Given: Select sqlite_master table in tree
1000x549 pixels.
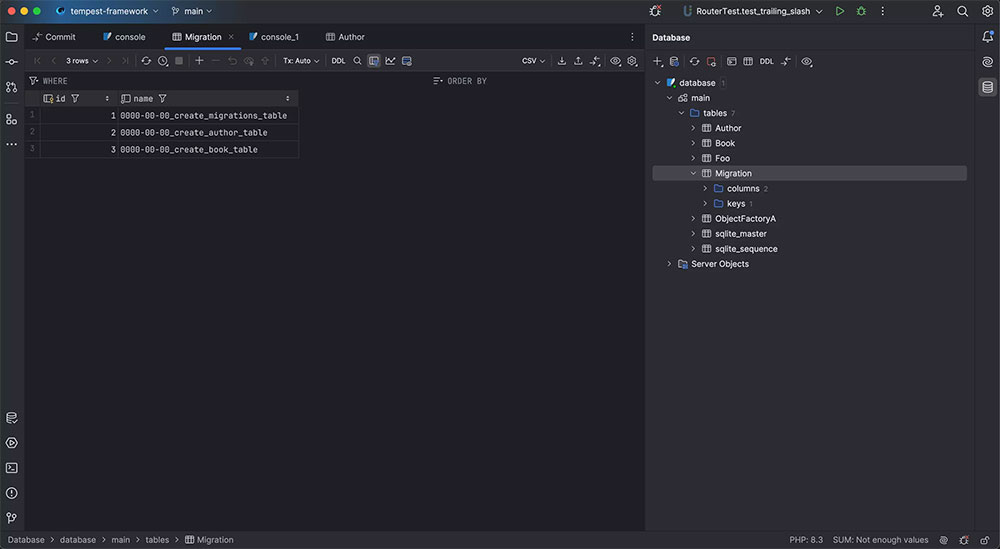Looking at the screenshot, I should point(740,234).
